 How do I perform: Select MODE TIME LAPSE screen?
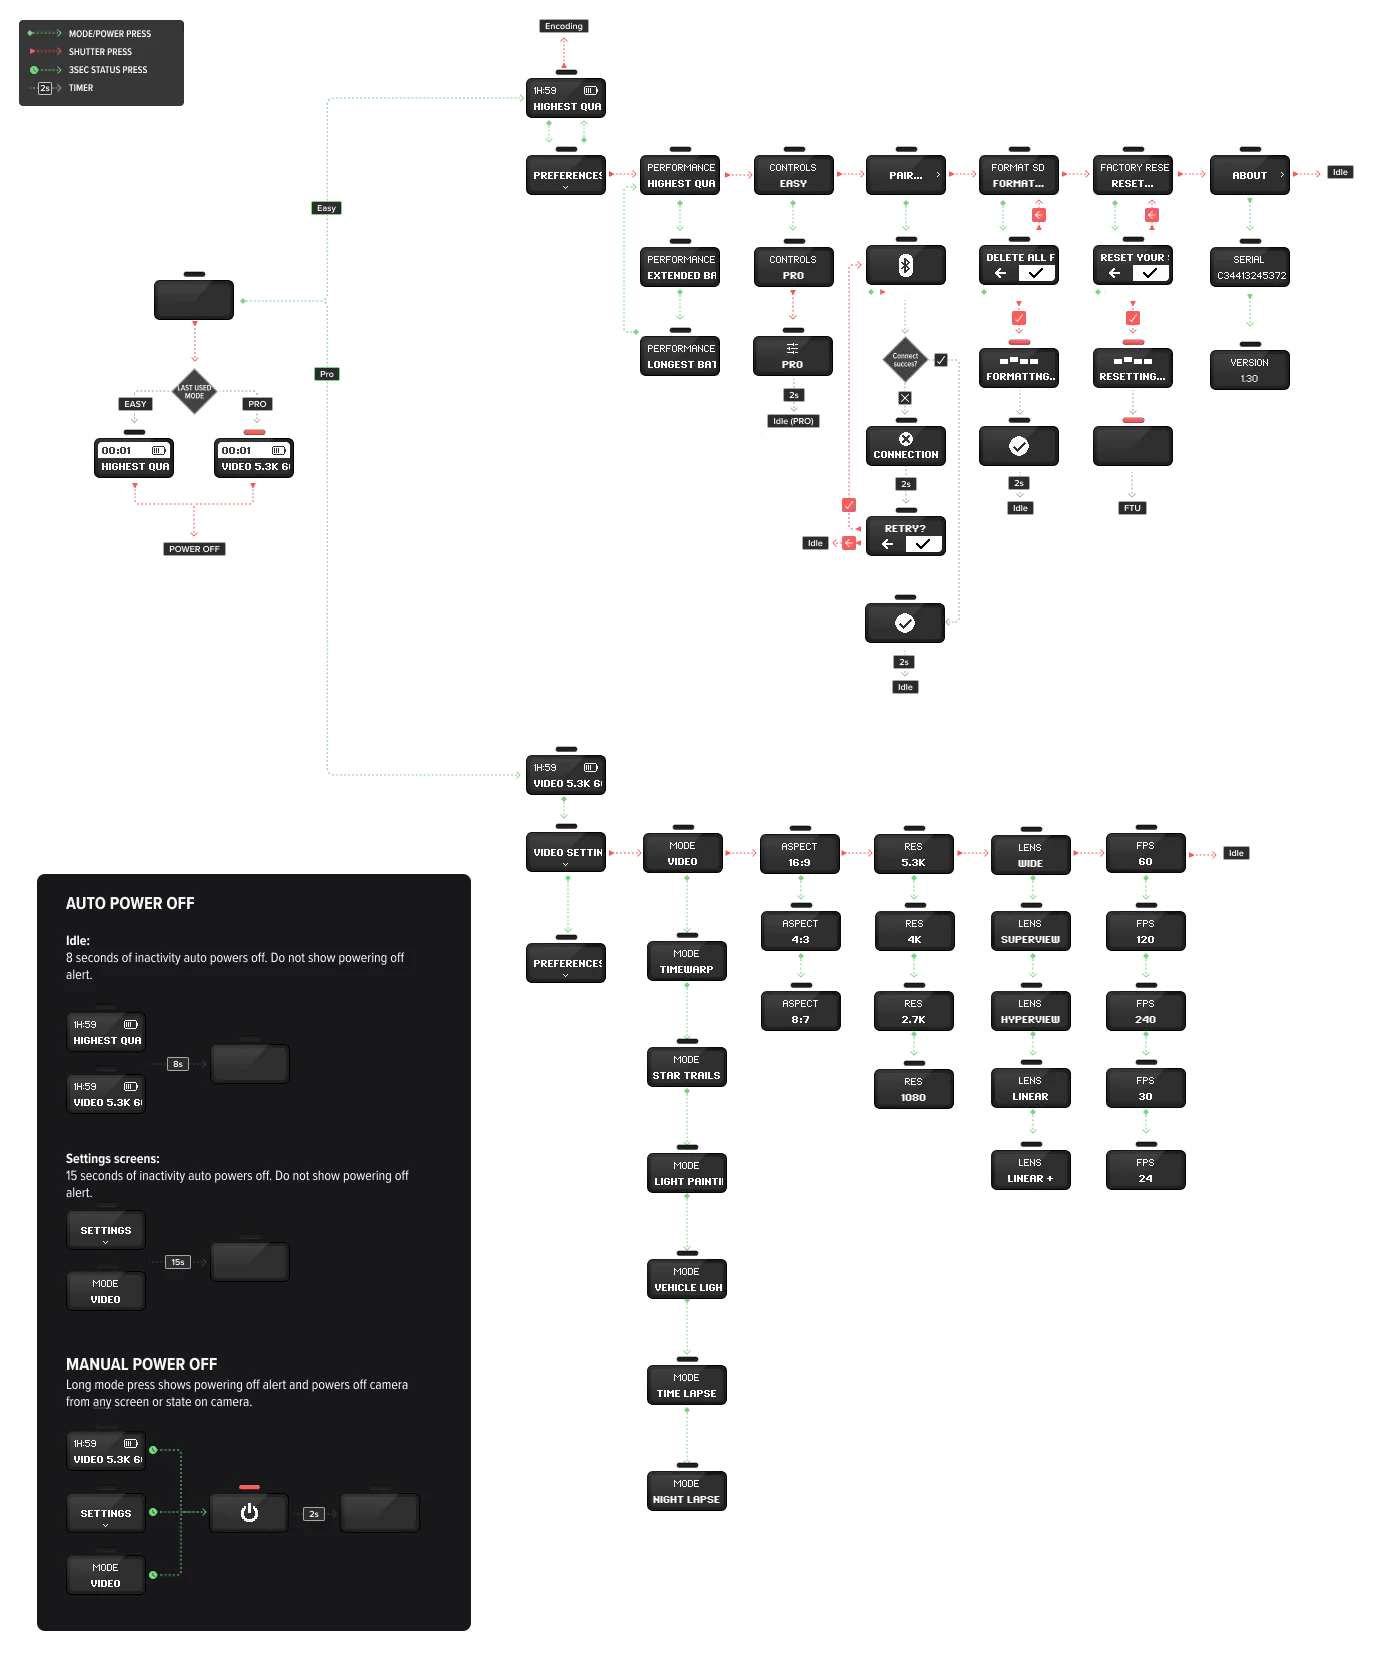687,1385
